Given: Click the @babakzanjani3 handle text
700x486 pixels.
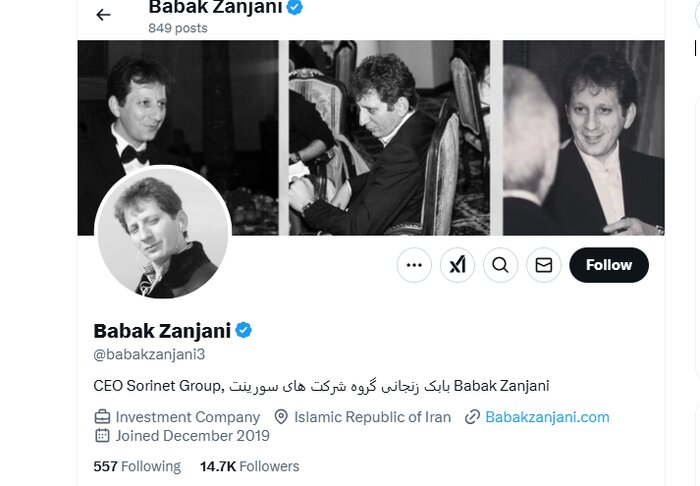Looking at the screenshot, I should pos(149,354).
